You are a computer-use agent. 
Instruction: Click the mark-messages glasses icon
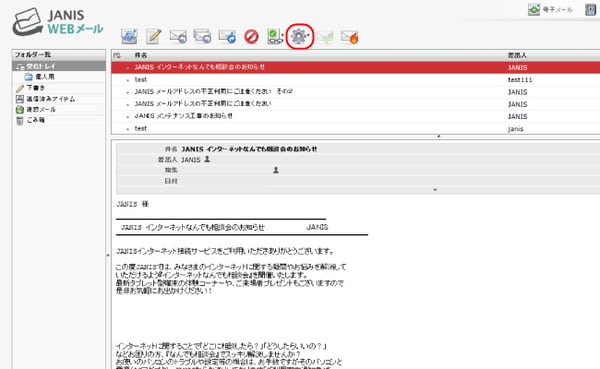click(276, 37)
